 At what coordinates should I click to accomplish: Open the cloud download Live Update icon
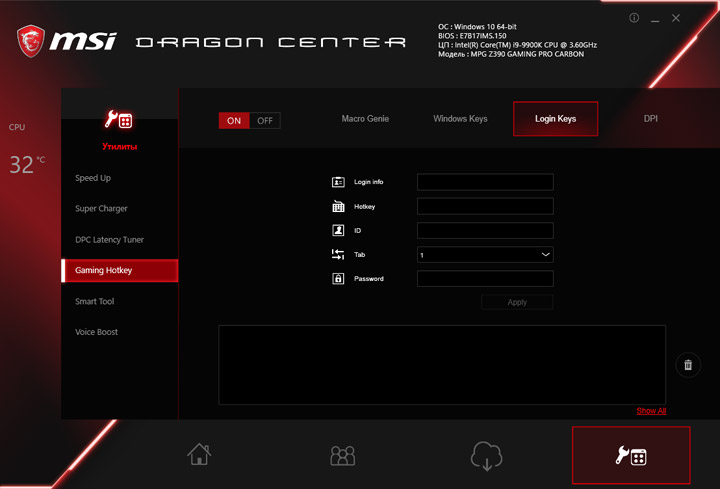click(486, 456)
